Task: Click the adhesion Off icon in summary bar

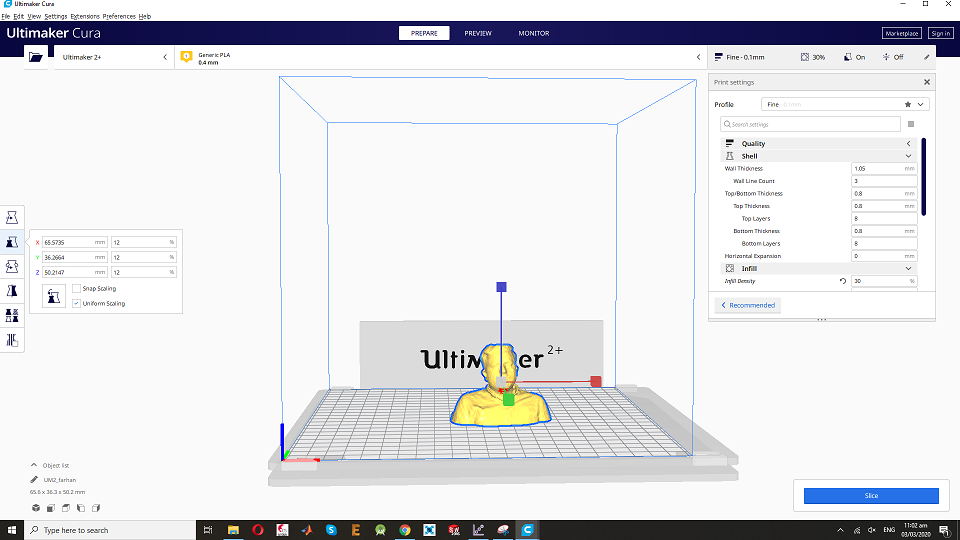Action: 886,57
